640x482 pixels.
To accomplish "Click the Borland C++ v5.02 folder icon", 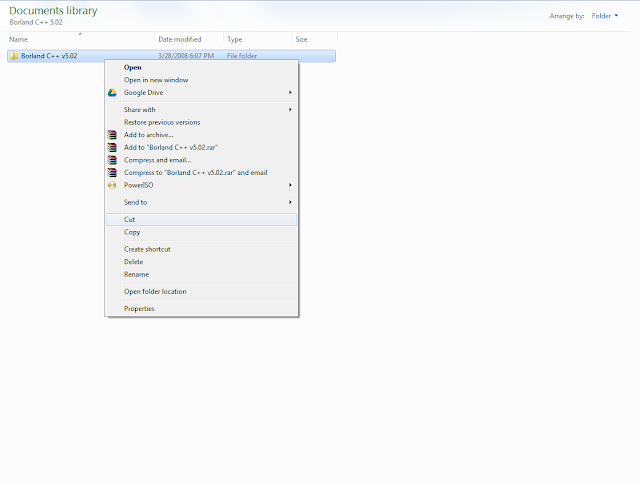I will coord(14,56).
